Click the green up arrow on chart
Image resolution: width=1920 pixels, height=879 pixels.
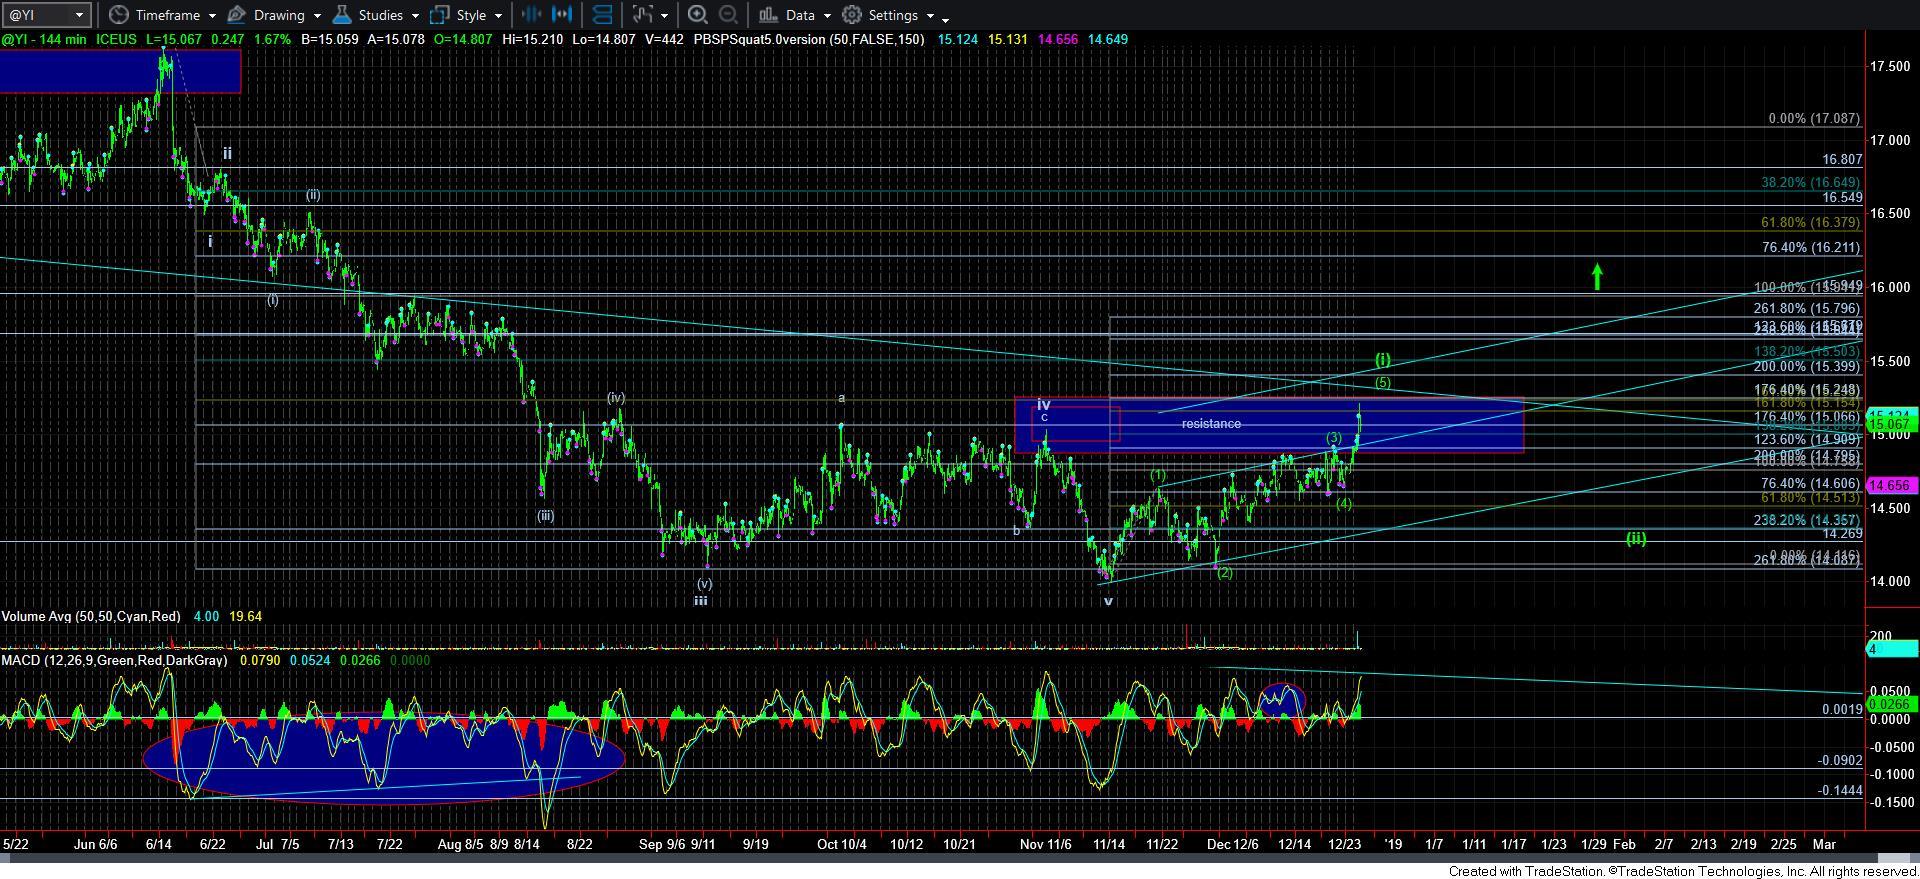[1597, 276]
